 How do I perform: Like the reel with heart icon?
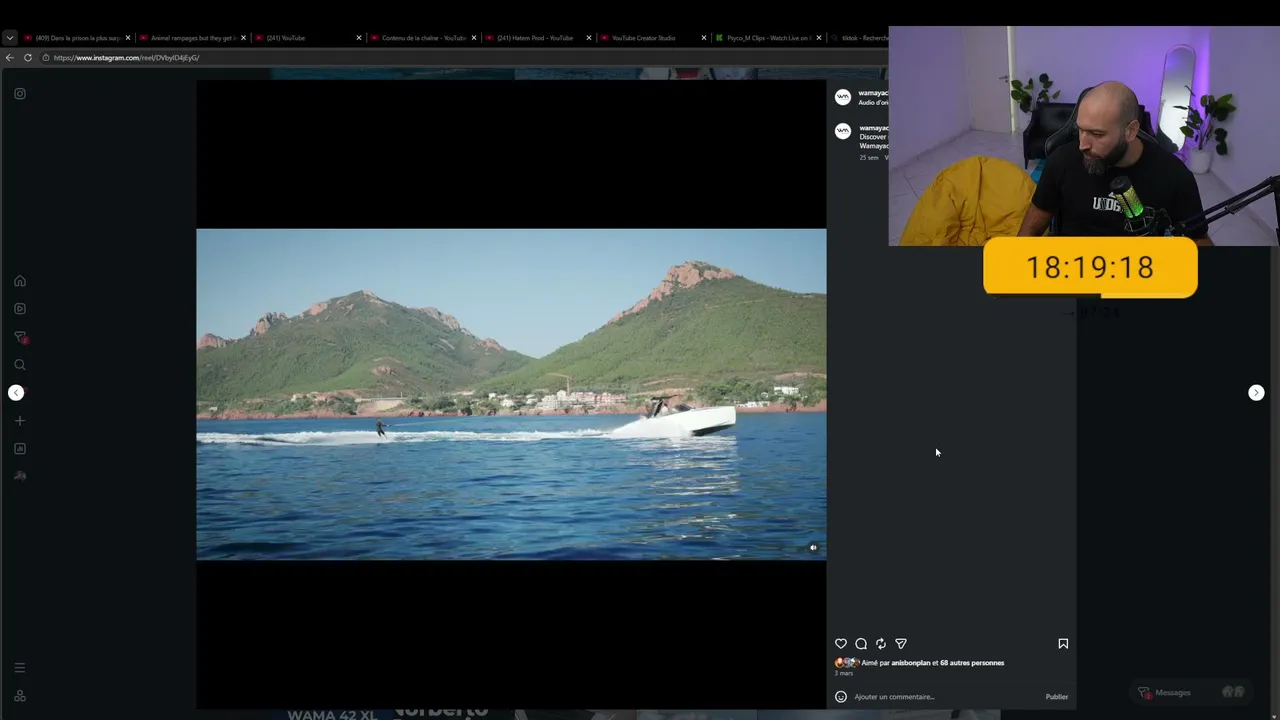841,644
